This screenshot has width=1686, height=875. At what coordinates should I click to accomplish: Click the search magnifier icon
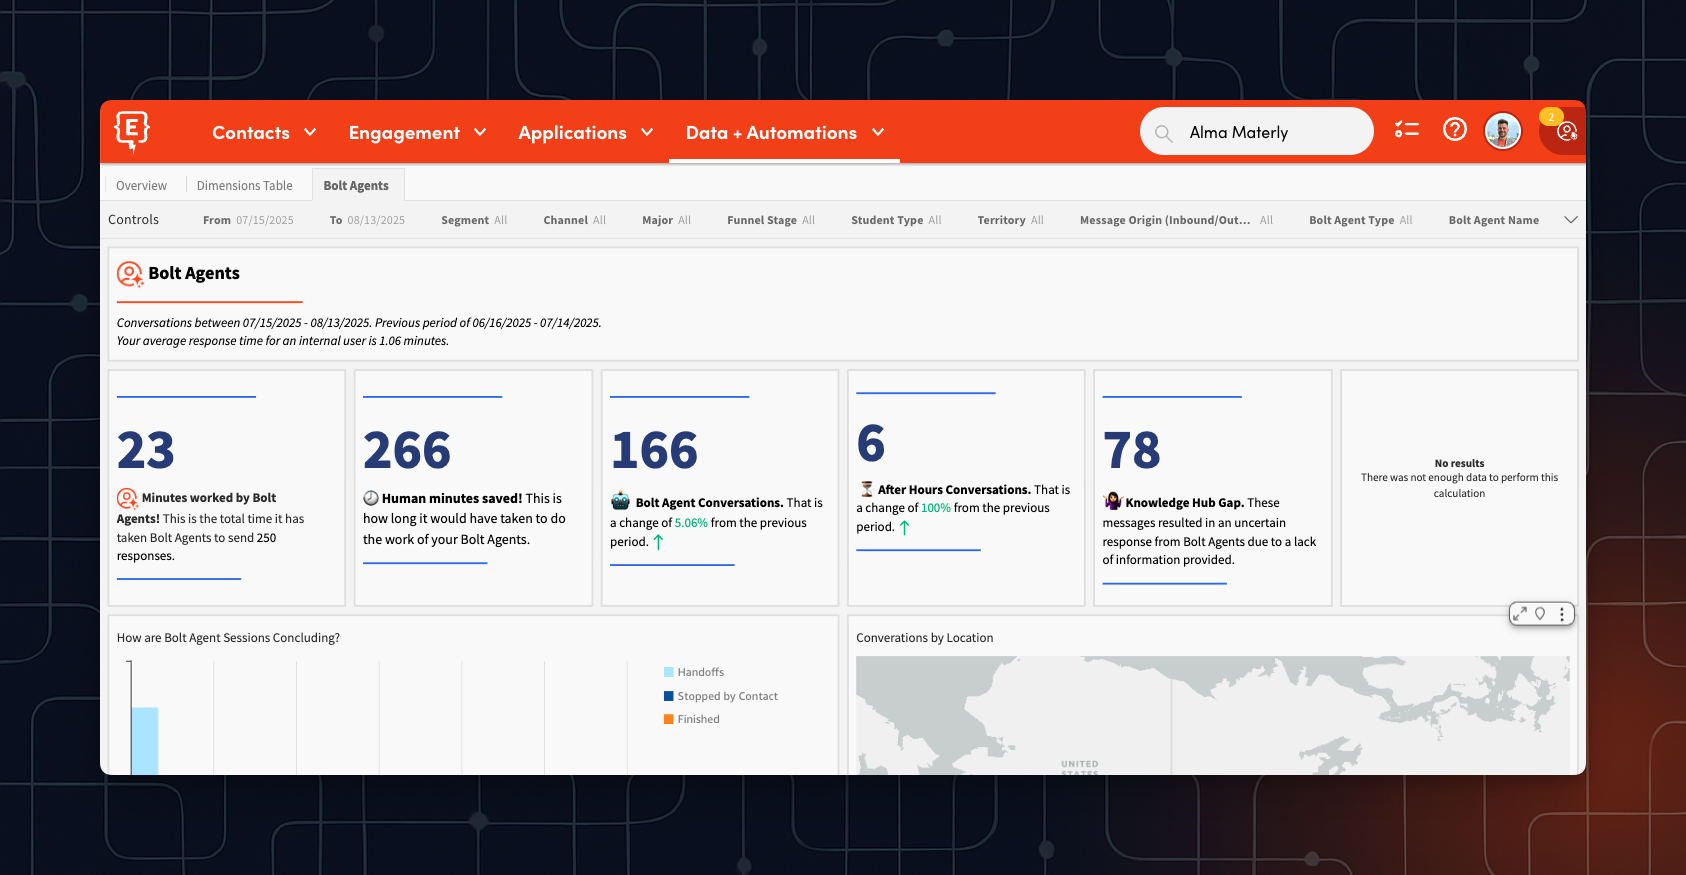[1163, 133]
